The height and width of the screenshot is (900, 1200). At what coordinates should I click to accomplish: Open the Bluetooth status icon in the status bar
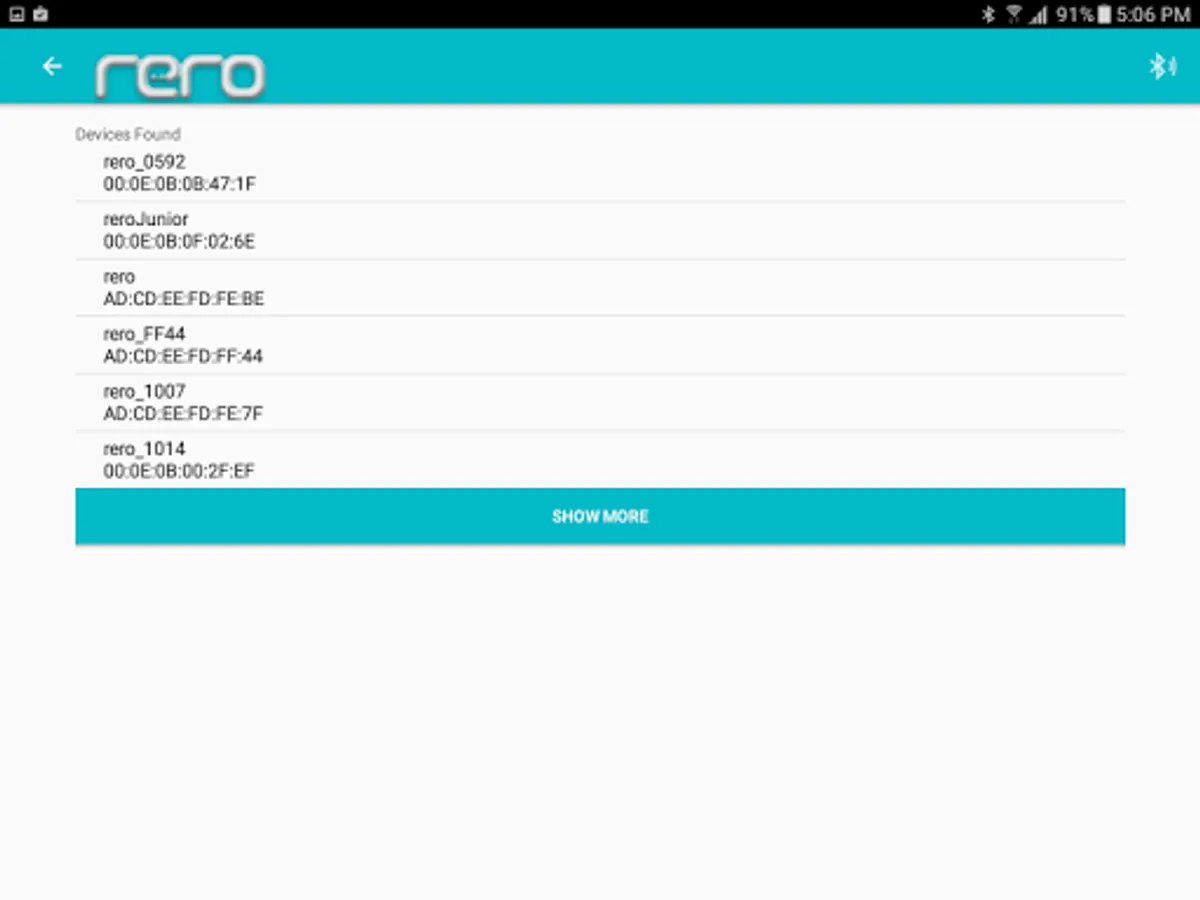(x=988, y=15)
